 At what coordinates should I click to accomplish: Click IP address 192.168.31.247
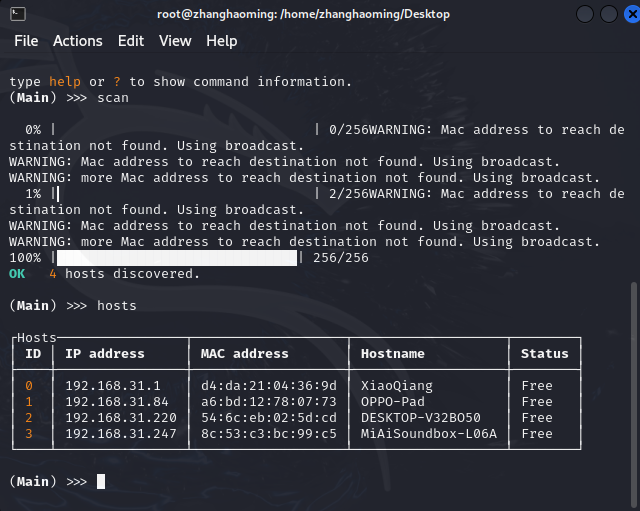click(x=121, y=434)
